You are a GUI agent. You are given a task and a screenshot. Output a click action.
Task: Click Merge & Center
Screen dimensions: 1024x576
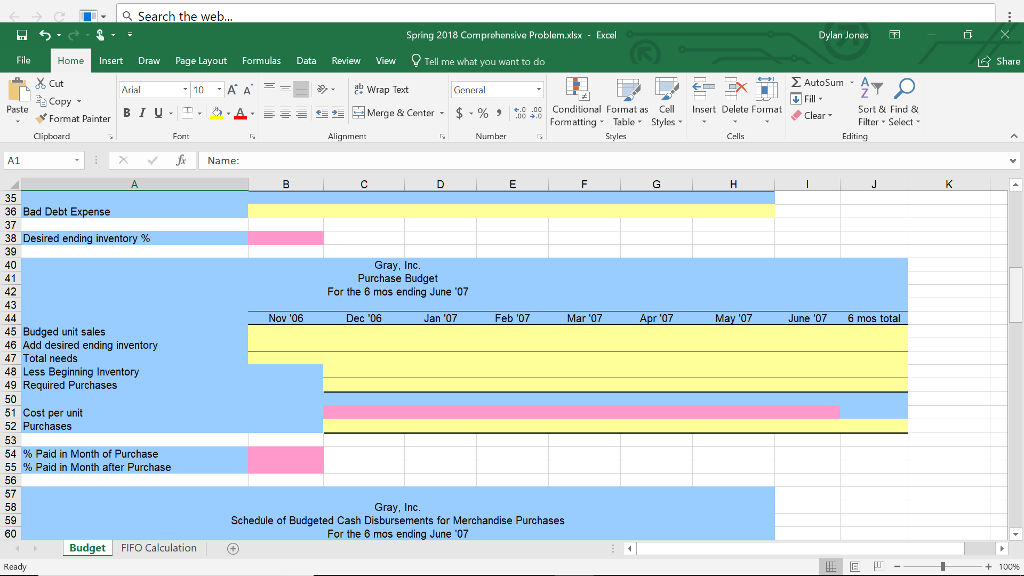click(x=394, y=113)
